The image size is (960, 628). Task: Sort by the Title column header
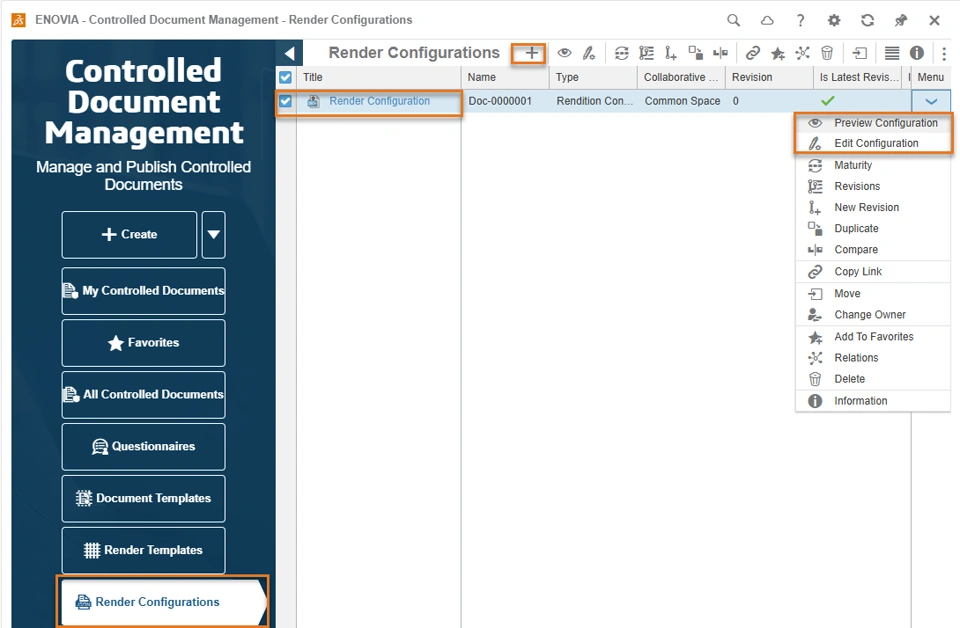point(378,77)
